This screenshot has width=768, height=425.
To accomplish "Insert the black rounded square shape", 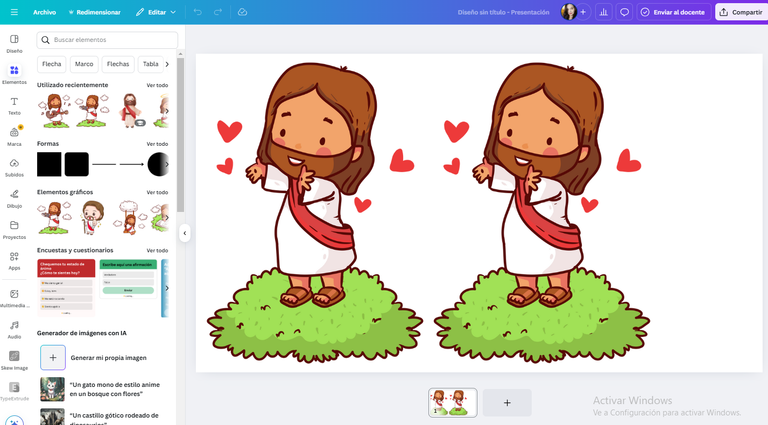I will pyautogui.click(x=77, y=164).
